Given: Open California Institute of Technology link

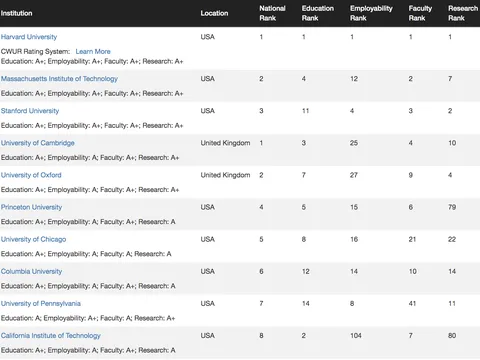Looking at the screenshot, I should coord(51,336).
